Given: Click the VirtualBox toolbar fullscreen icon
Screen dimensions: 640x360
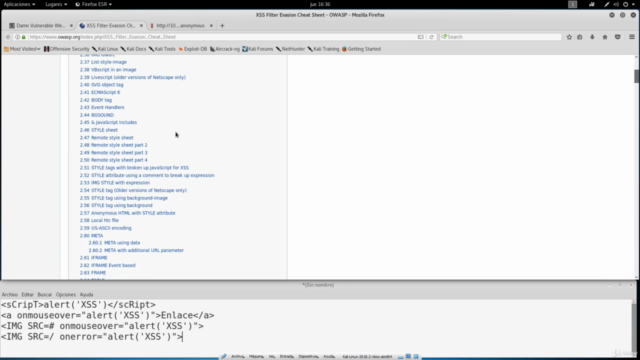Looking at the screenshot, I should pos(408,356).
